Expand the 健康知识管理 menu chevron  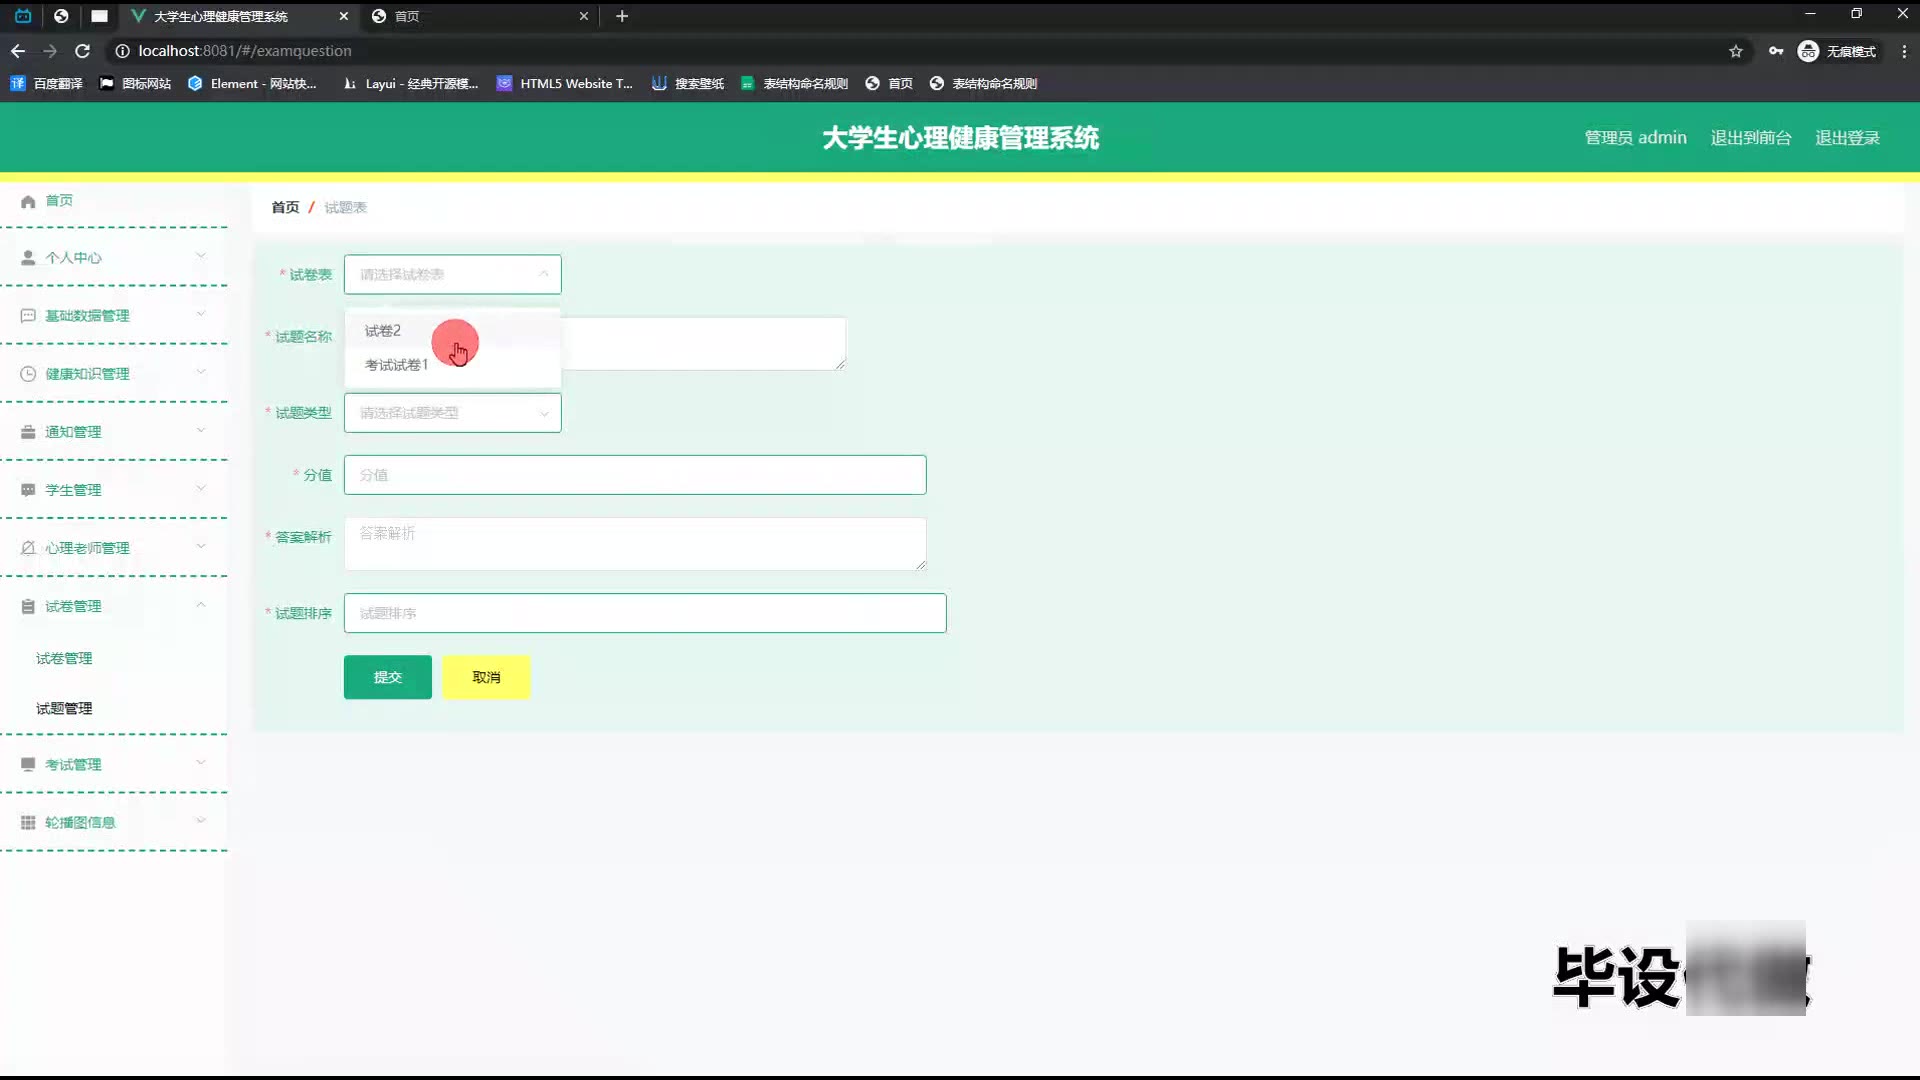point(201,372)
